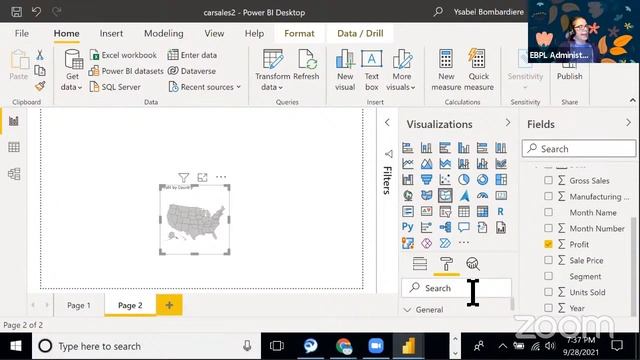This screenshot has width=640, height=360.
Task: Open the Data view from left sidebar
Action: (x=13, y=147)
